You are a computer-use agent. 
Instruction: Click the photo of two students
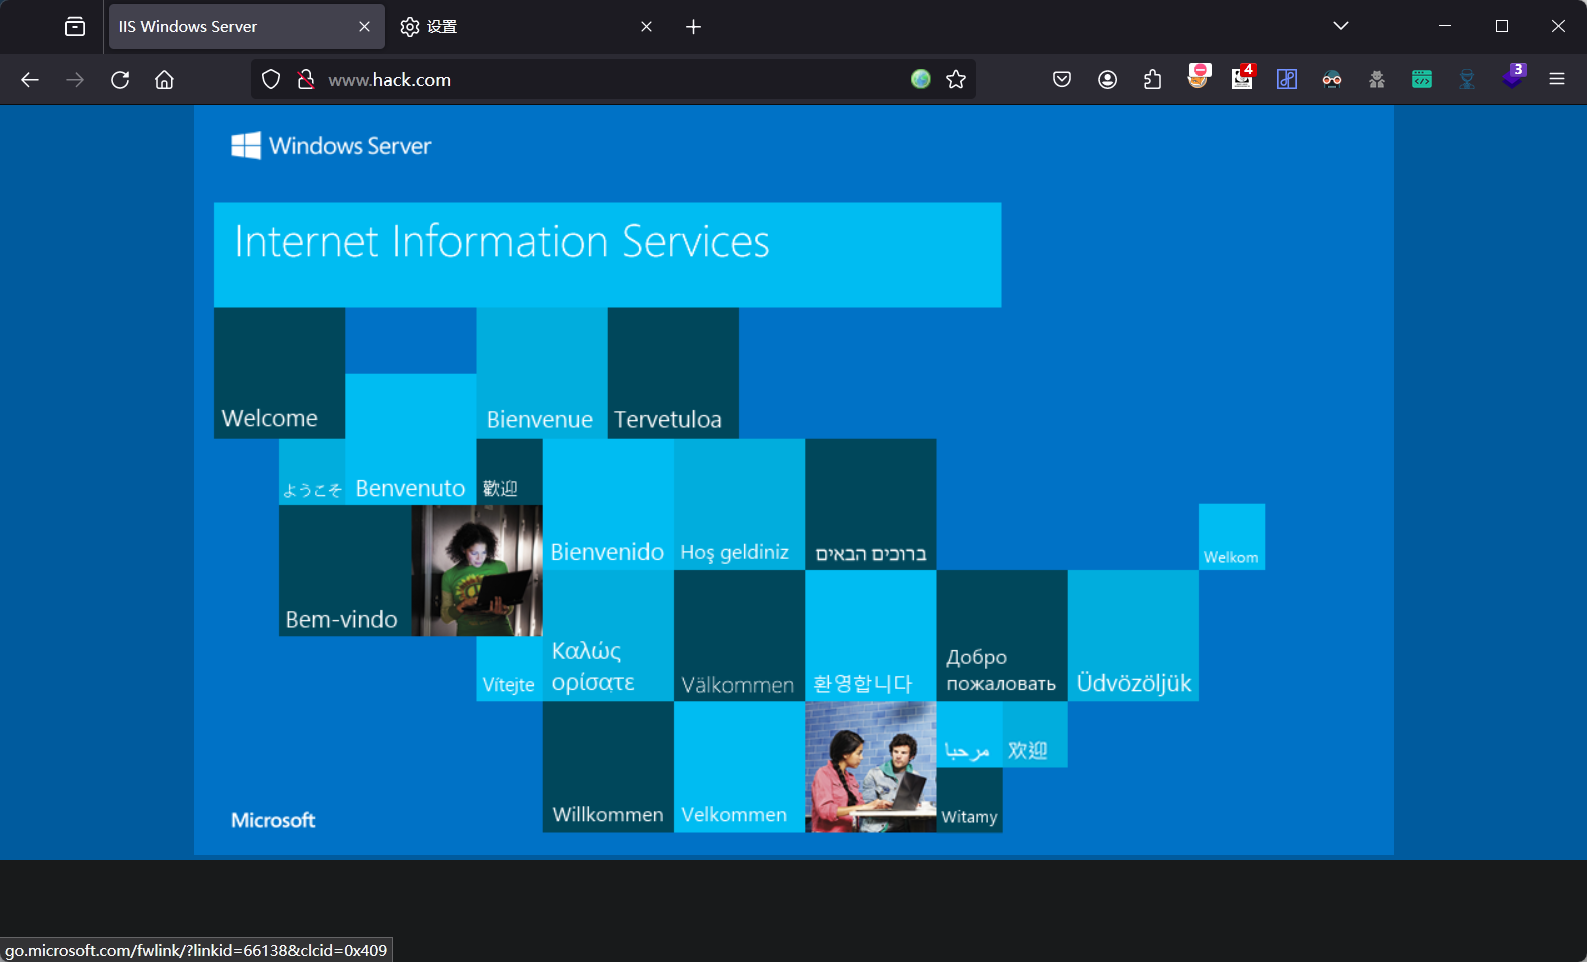[871, 767]
